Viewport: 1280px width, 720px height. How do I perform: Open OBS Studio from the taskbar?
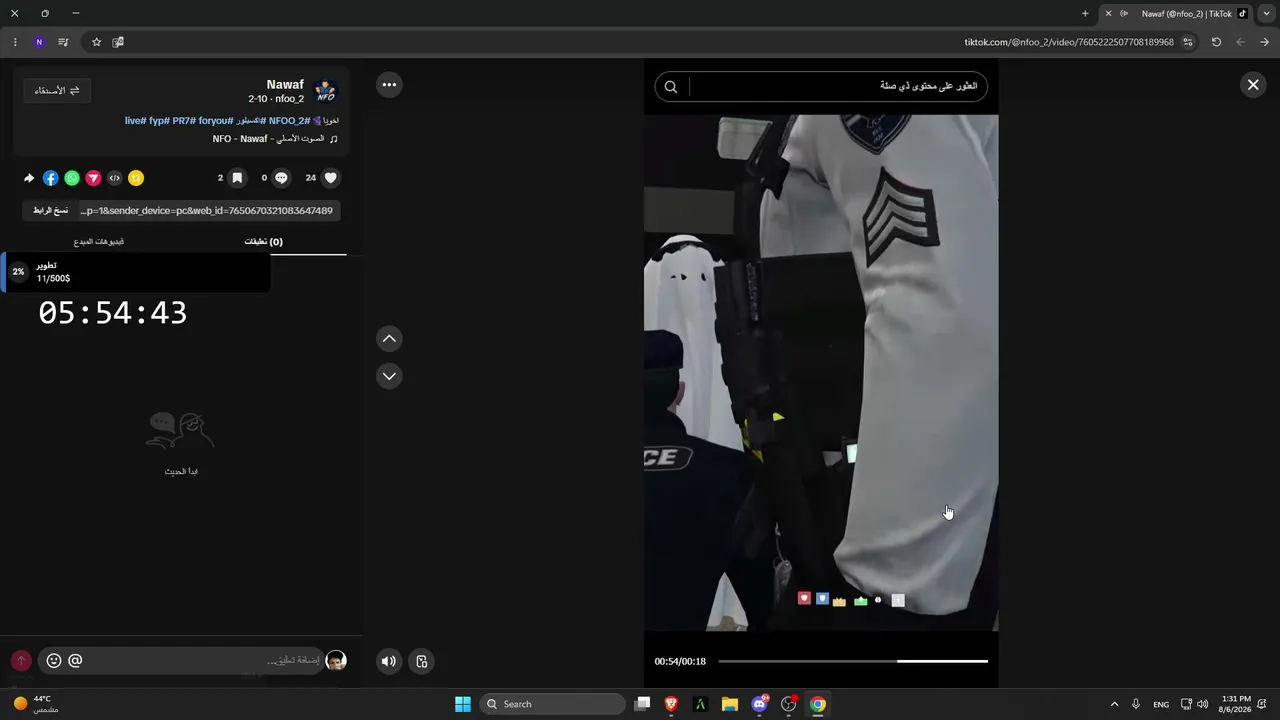click(x=788, y=704)
